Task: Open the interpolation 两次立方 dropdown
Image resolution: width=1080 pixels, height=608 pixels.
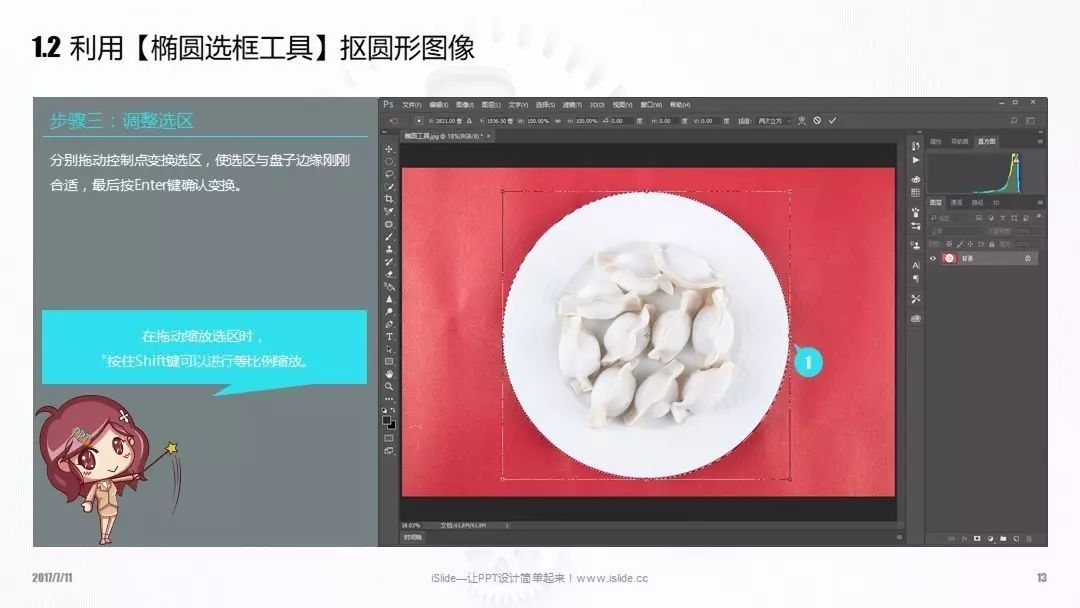Action: (x=776, y=120)
